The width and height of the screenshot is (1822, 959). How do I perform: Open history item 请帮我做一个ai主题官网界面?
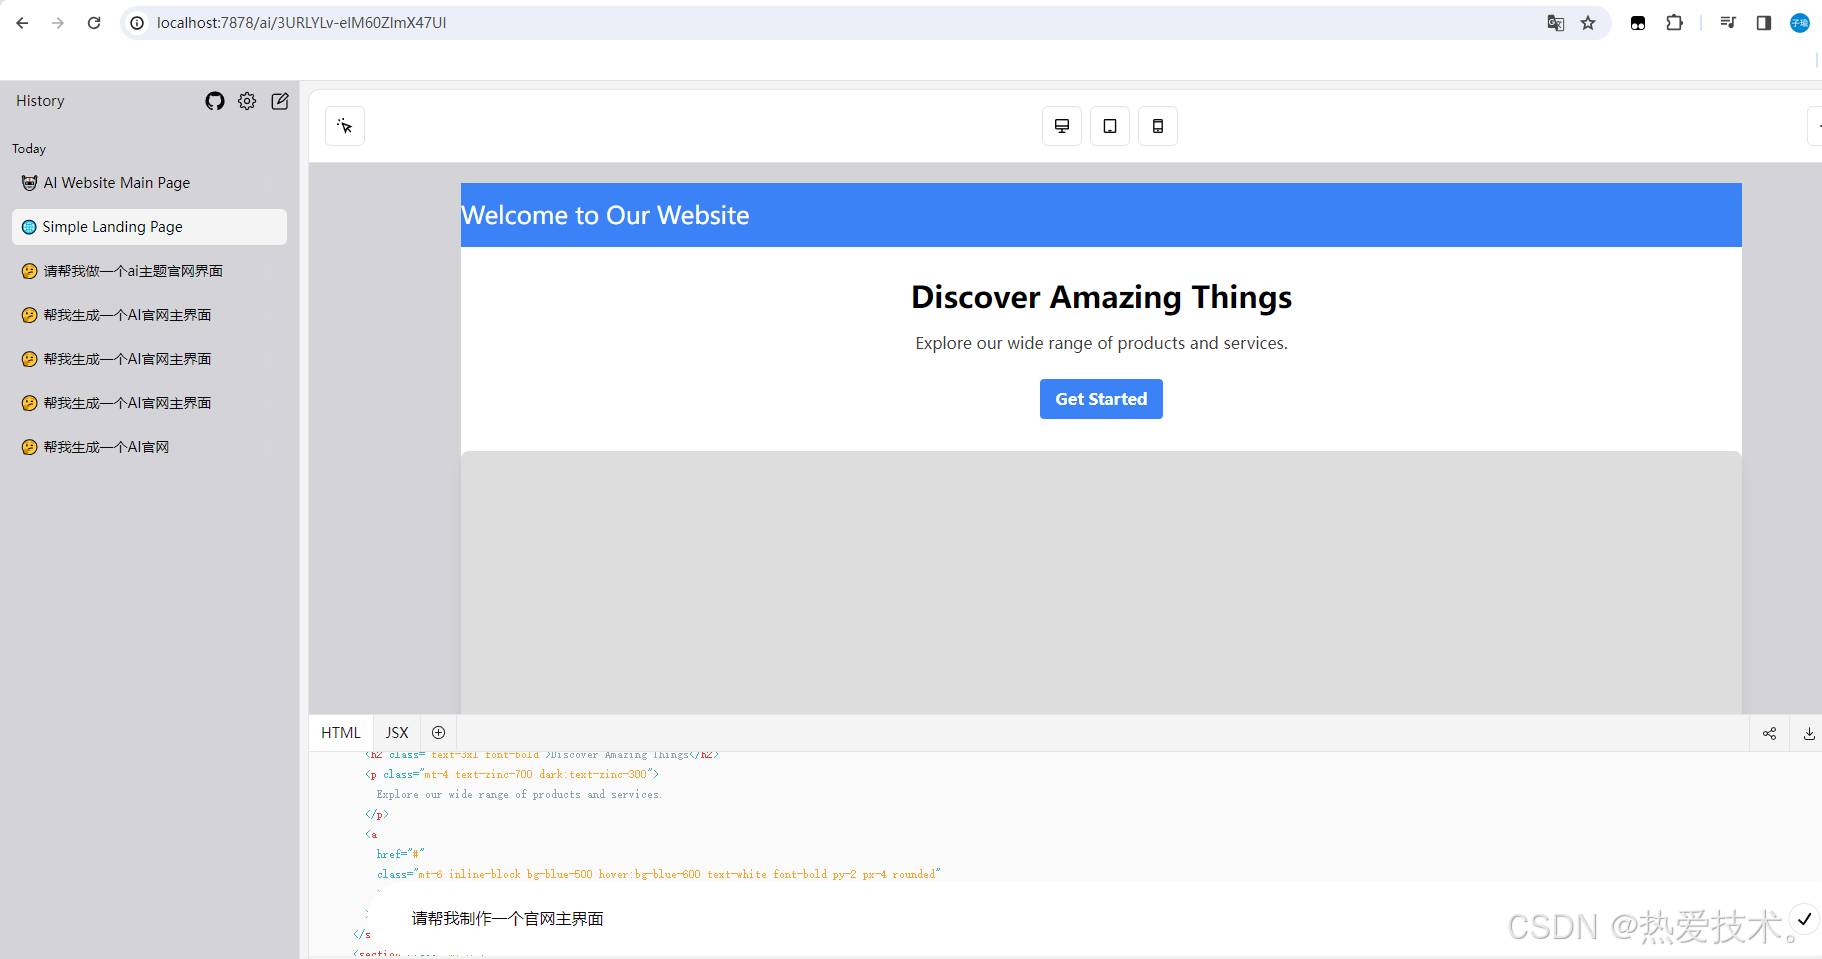[x=149, y=271]
